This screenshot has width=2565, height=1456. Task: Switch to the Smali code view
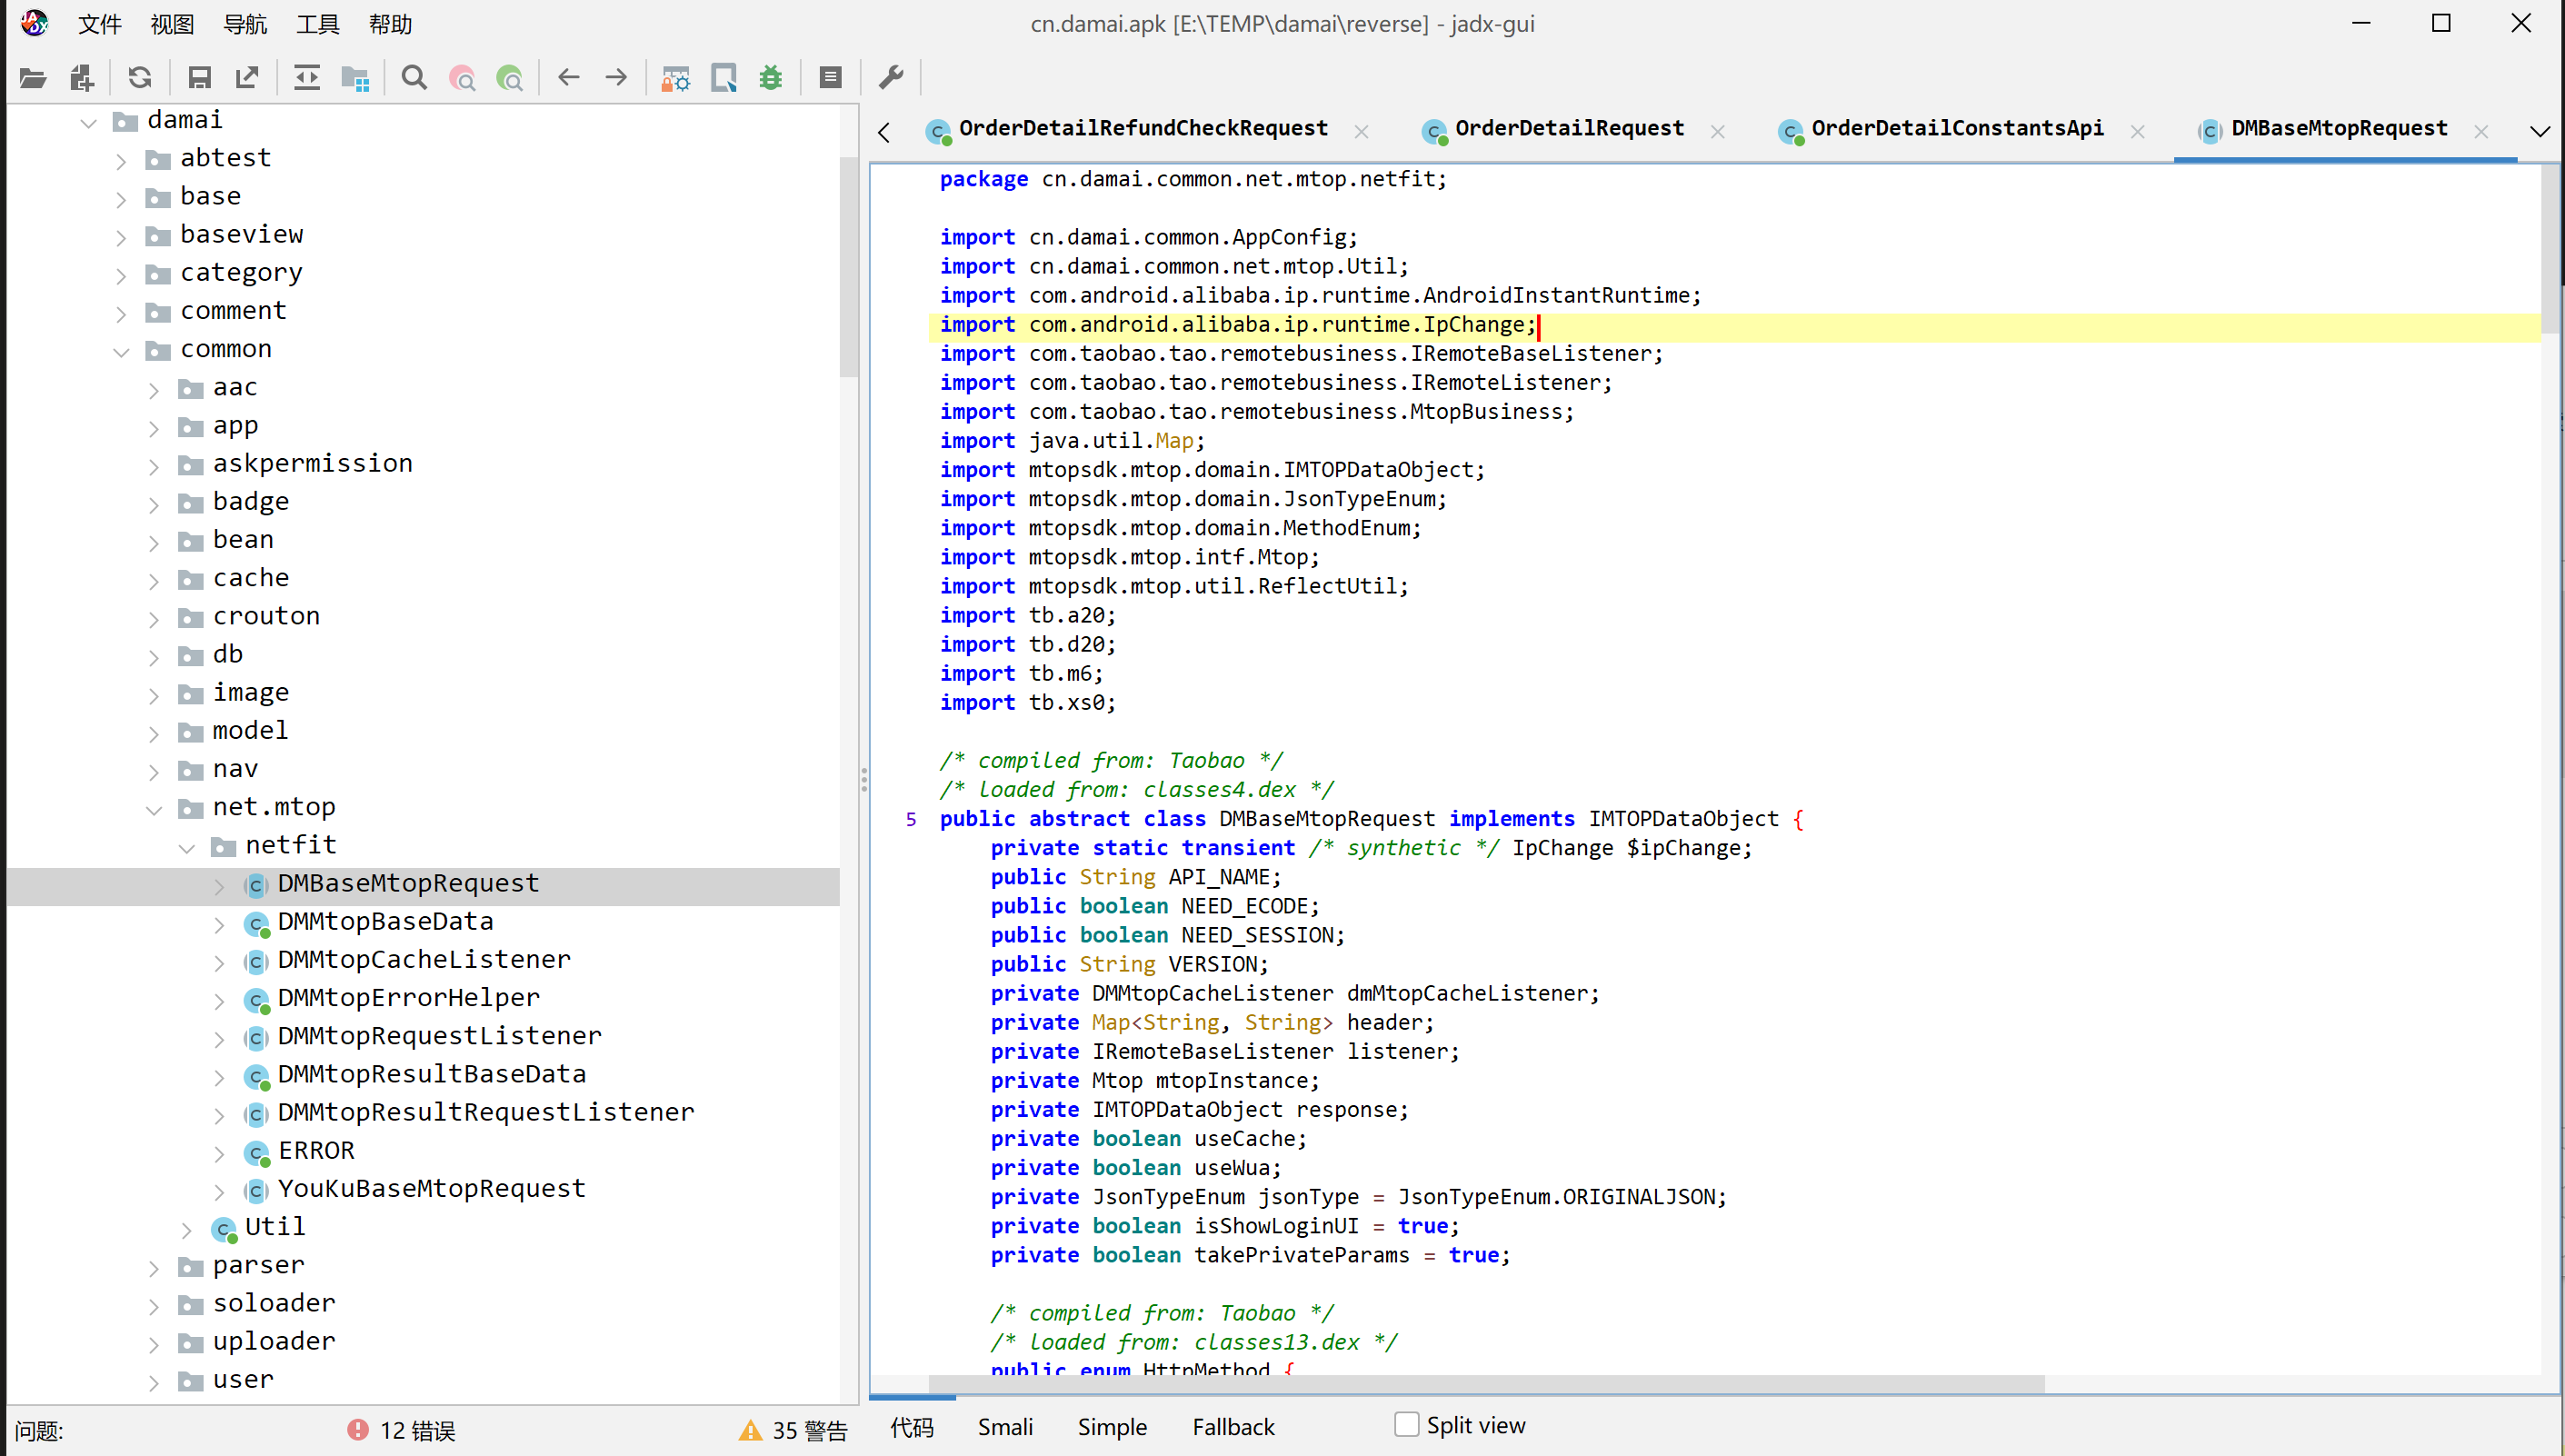click(x=1004, y=1427)
